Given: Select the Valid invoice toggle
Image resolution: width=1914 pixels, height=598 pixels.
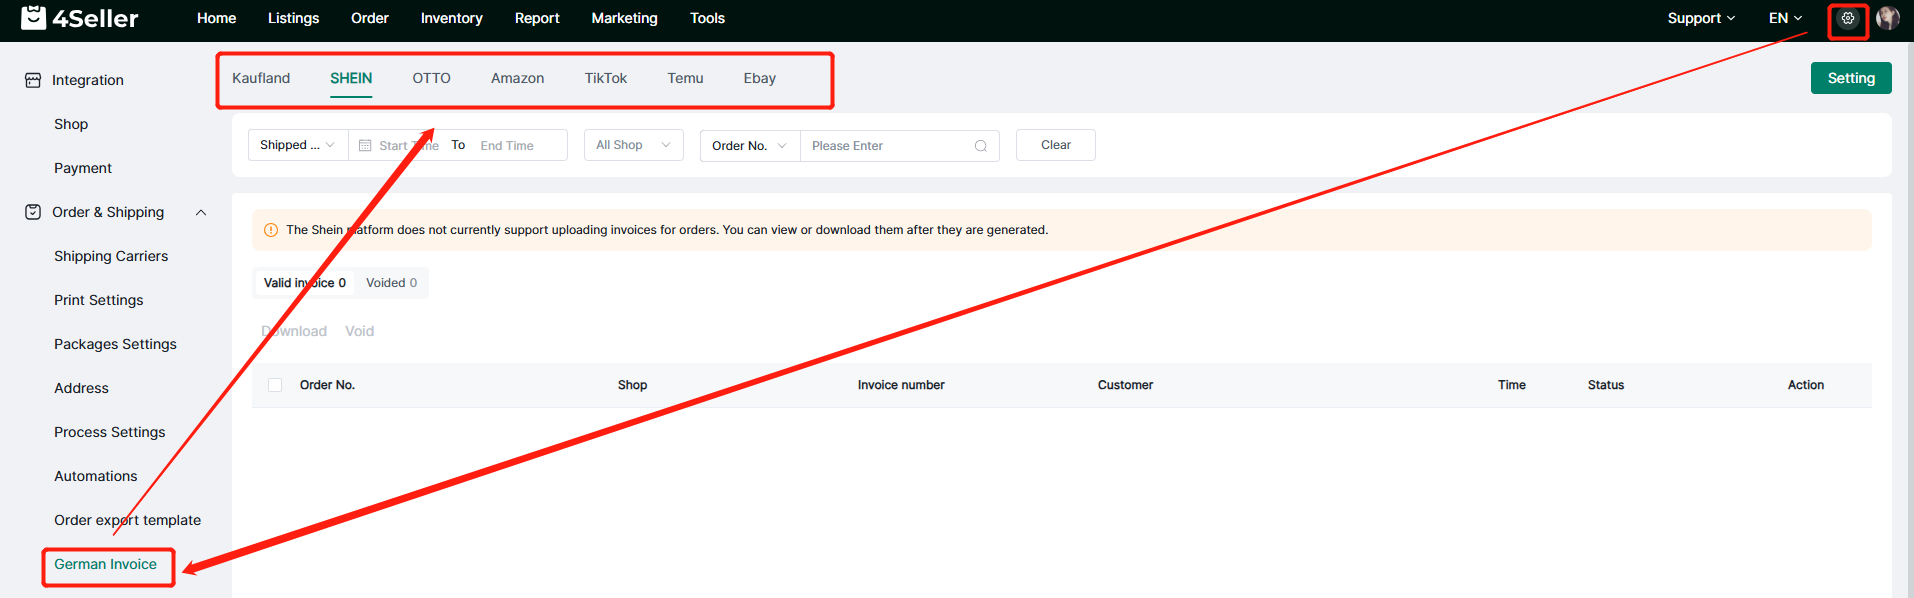Looking at the screenshot, I should [304, 283].
